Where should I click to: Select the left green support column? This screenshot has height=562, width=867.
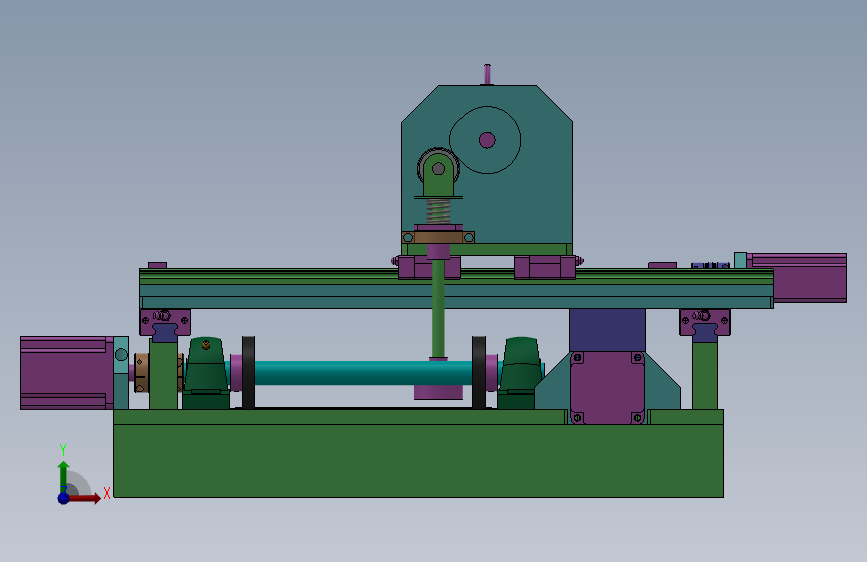tap(164, 376)
